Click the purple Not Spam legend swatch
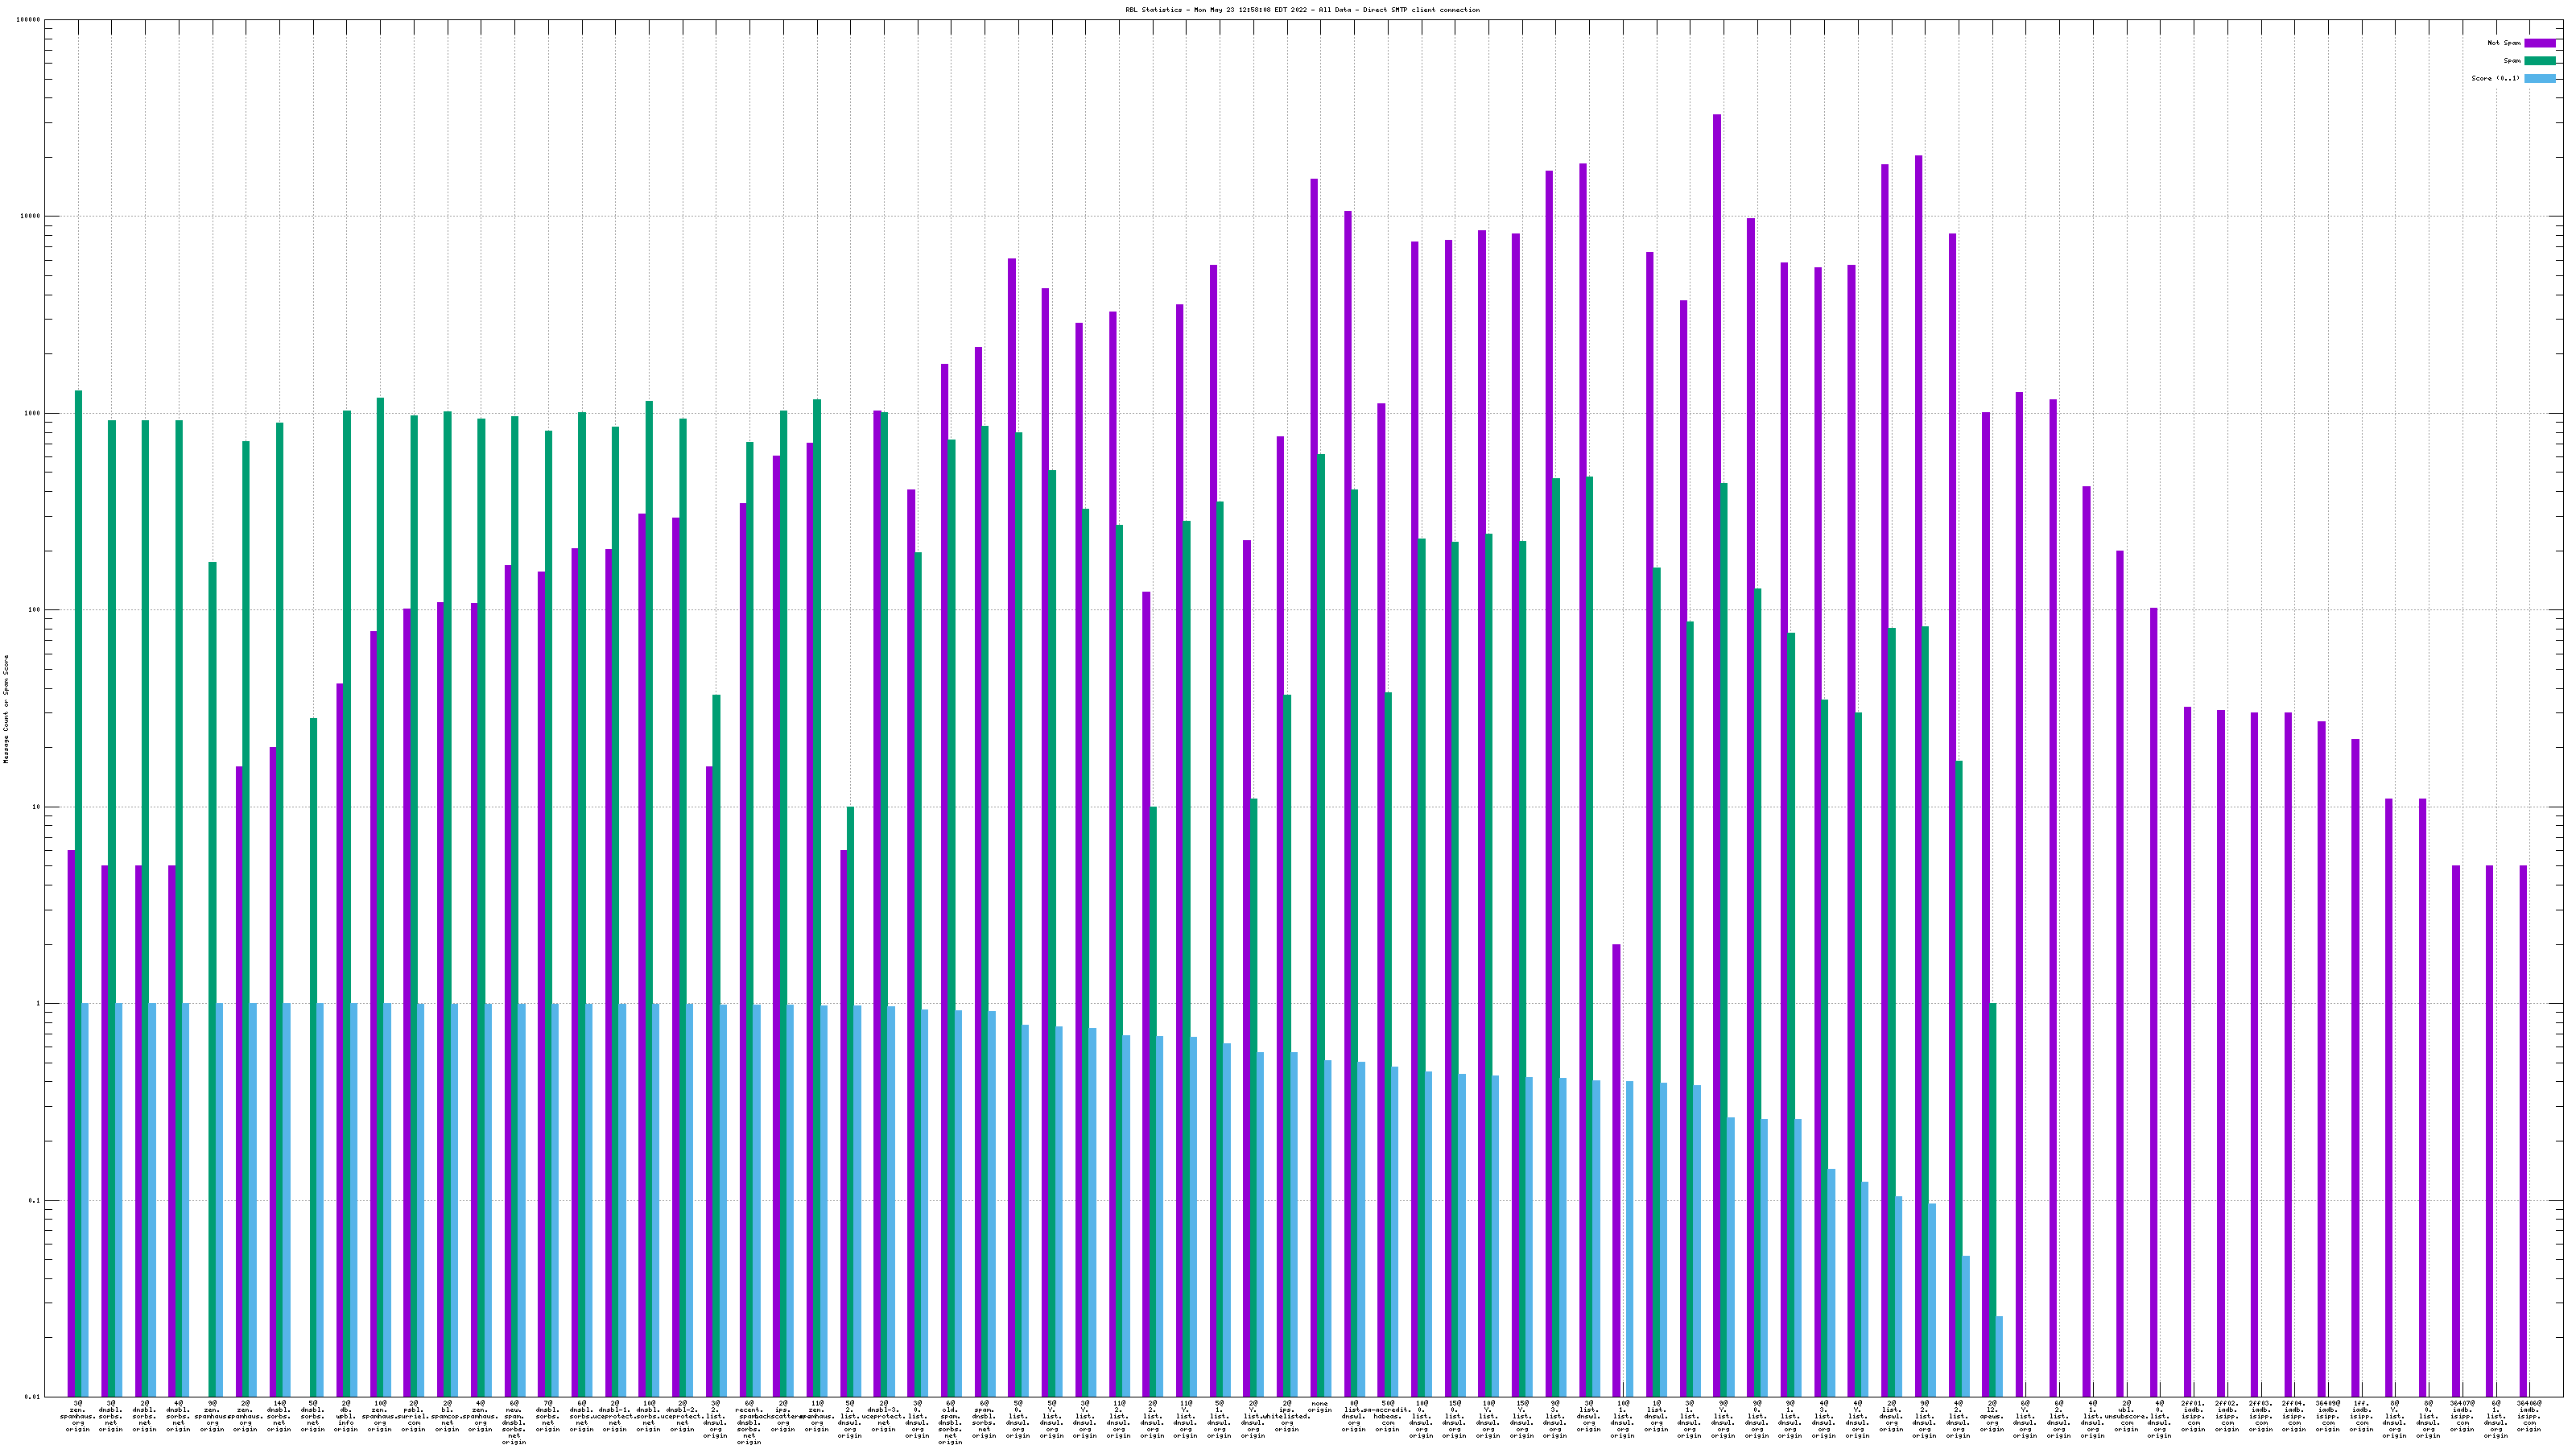Screen dimensions: 2576x1449 [2539, 43]
